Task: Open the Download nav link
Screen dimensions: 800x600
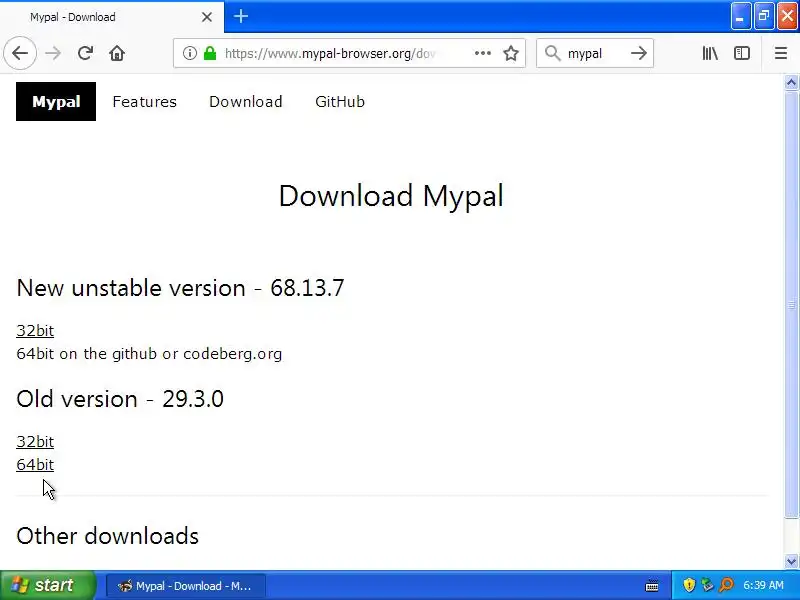Action: pyautogui.click(x=245, y=102)
